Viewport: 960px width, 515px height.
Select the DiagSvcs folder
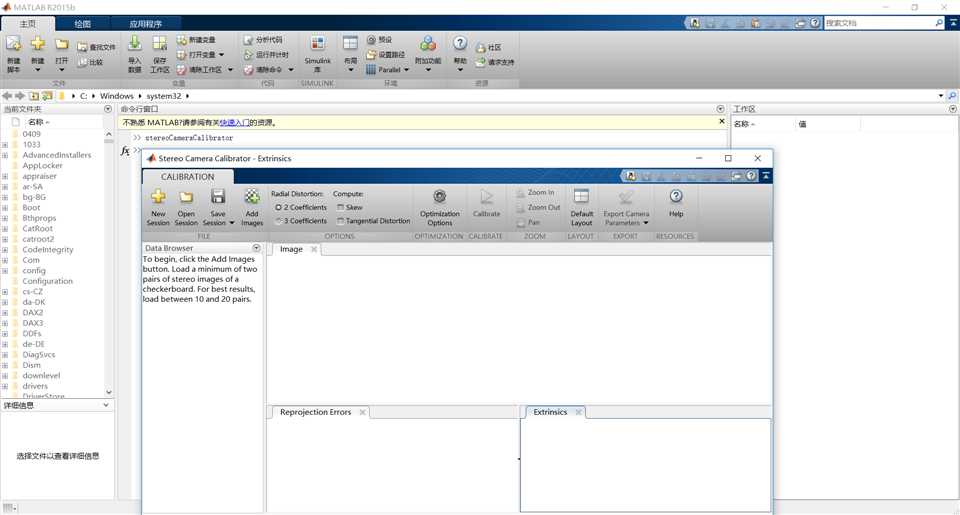pos(39,355)
